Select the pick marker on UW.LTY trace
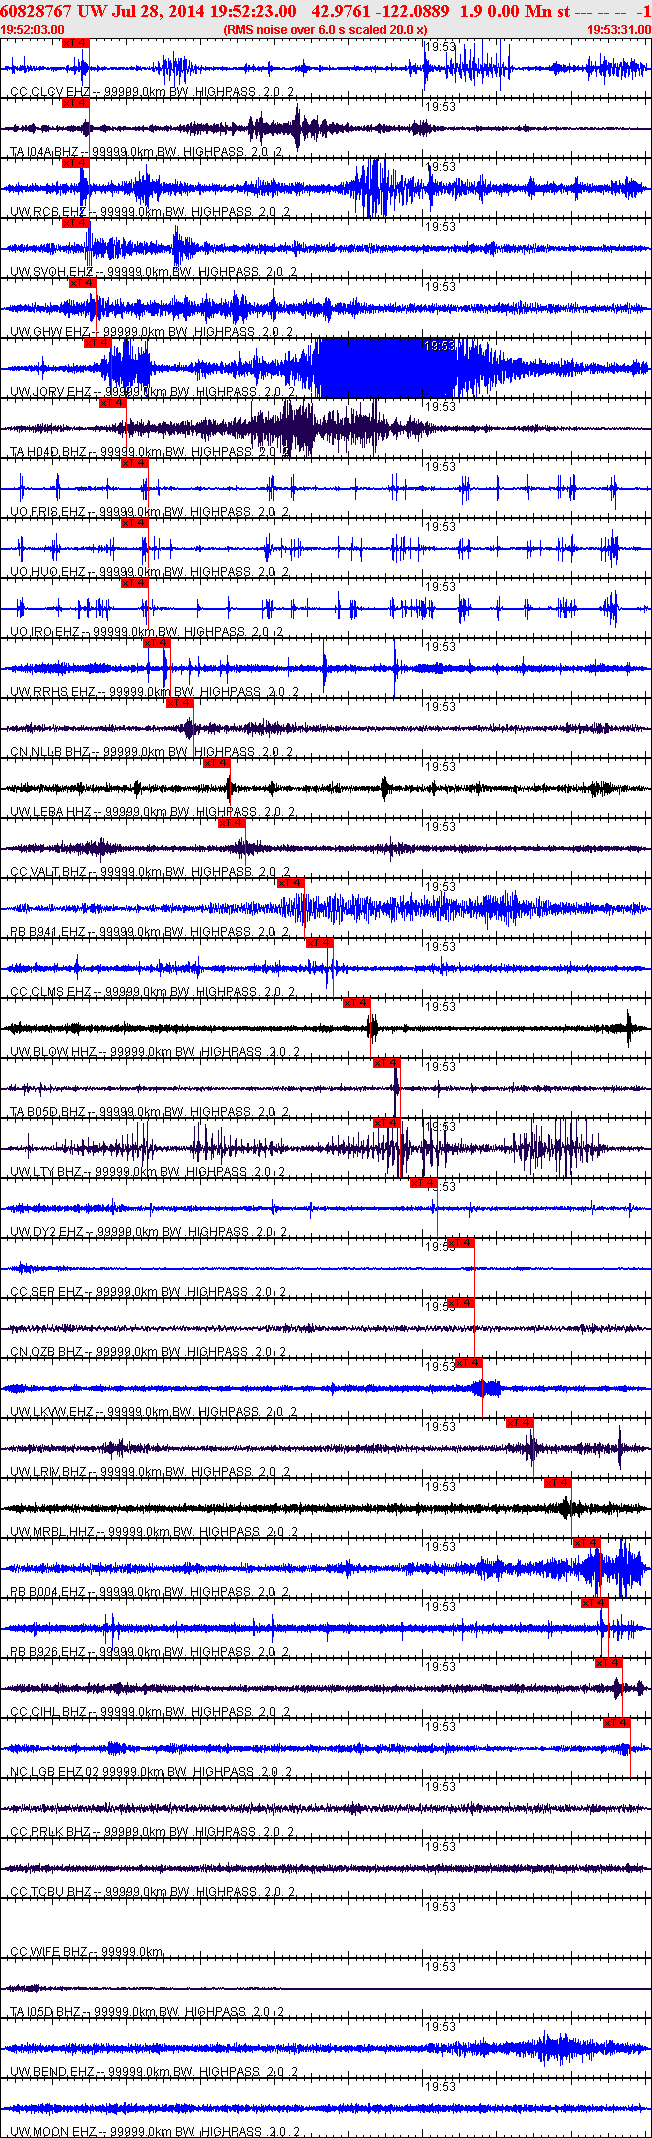The height and width of the screenshot is (2138, 652). [x=387, y=1123]
